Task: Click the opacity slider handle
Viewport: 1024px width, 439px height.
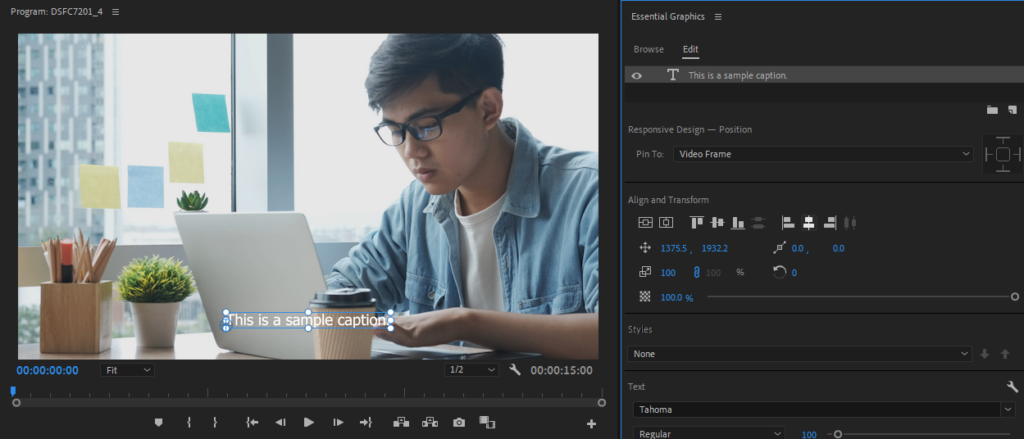Action: coord(1014,297)
